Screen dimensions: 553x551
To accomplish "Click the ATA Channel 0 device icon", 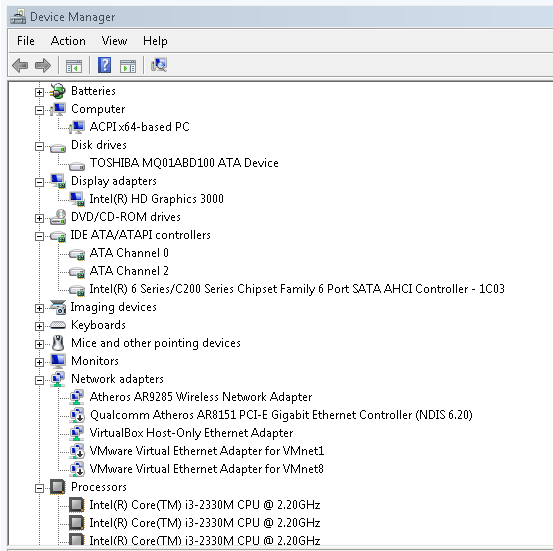I will [x=77, y=254].
